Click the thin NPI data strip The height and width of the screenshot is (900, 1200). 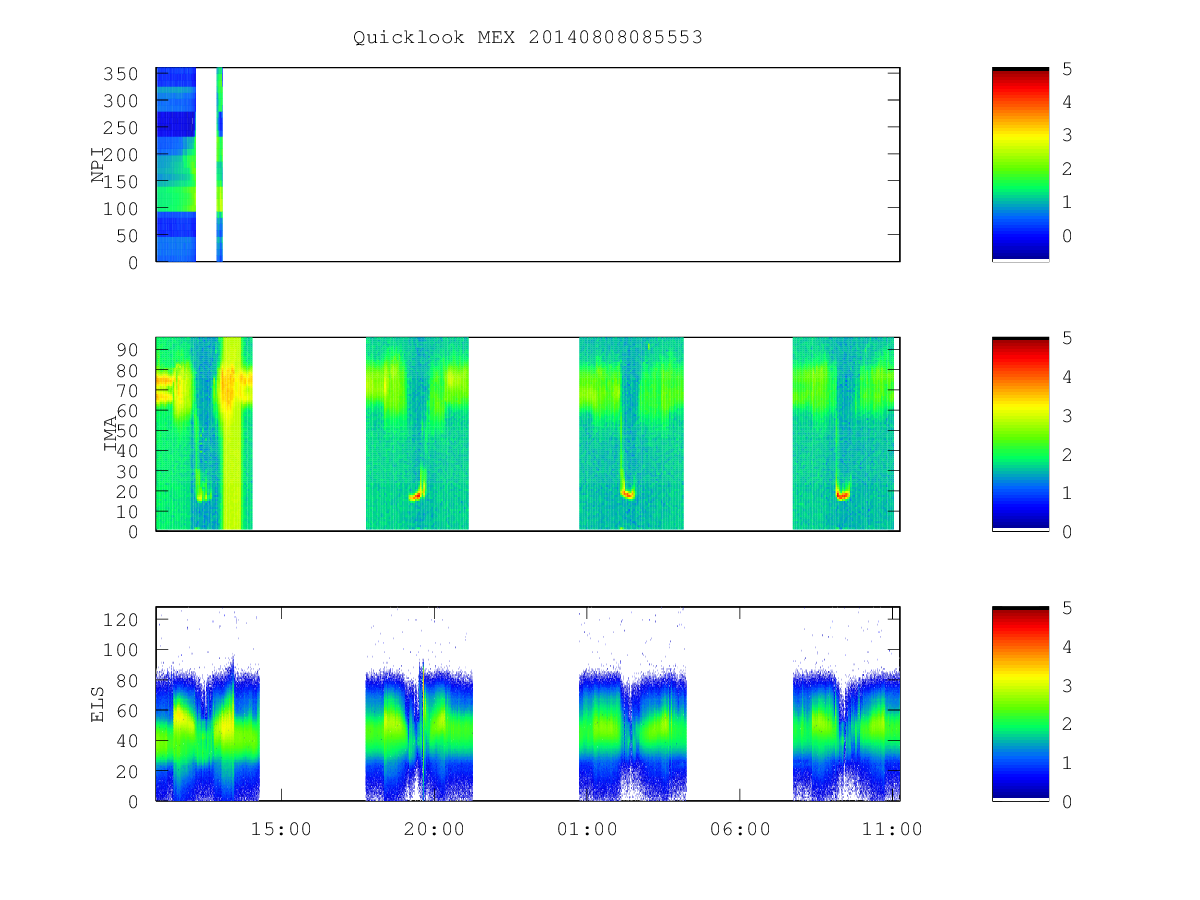tap(219, 165)
